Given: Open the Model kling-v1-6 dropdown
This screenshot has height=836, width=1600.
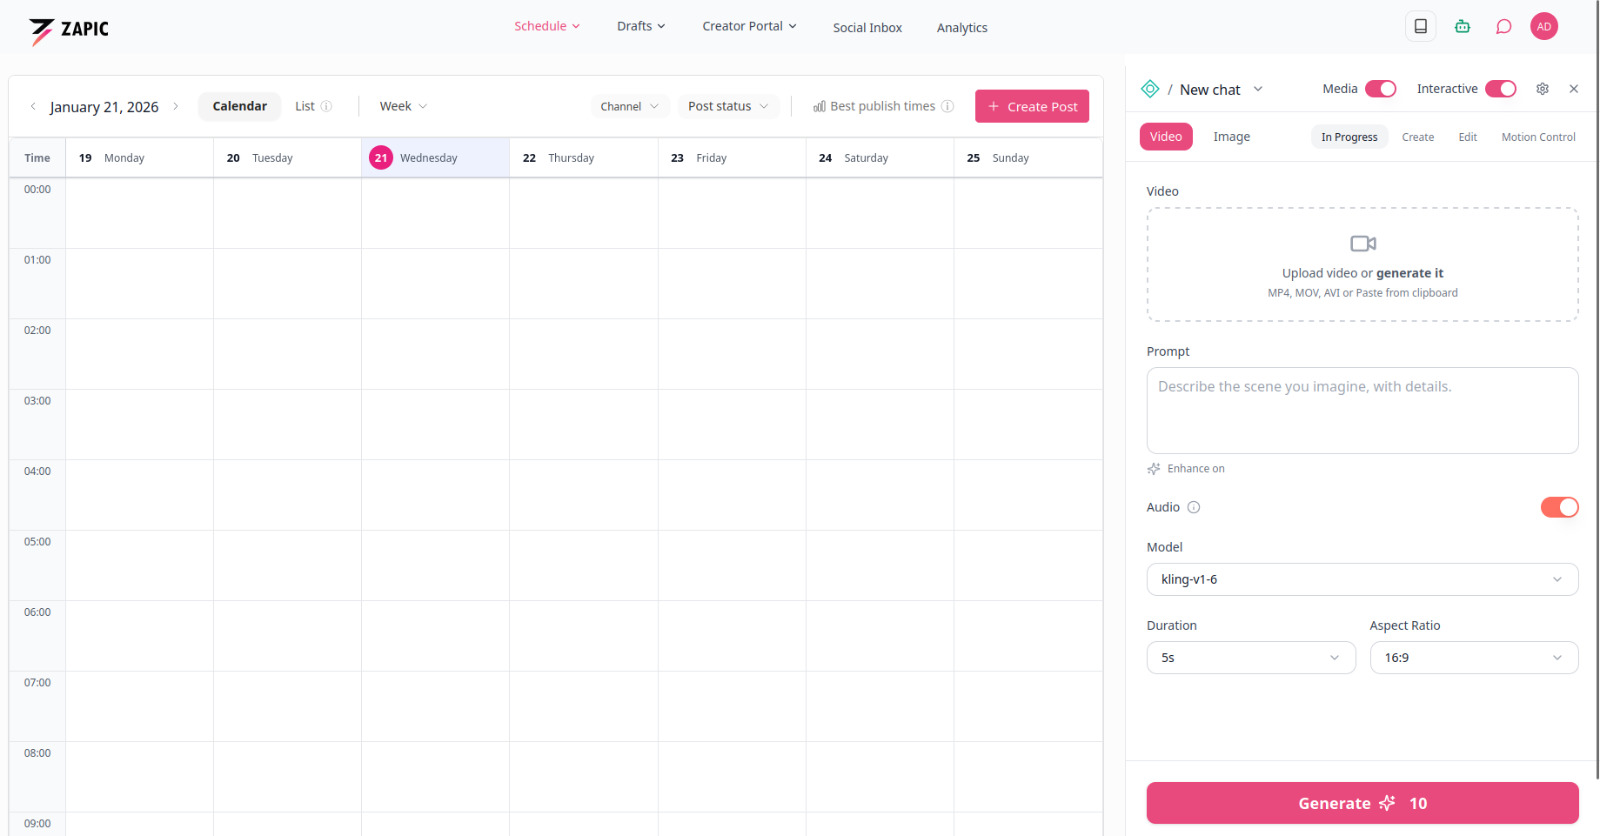Looking at the screenshot, I should 1361,579.
